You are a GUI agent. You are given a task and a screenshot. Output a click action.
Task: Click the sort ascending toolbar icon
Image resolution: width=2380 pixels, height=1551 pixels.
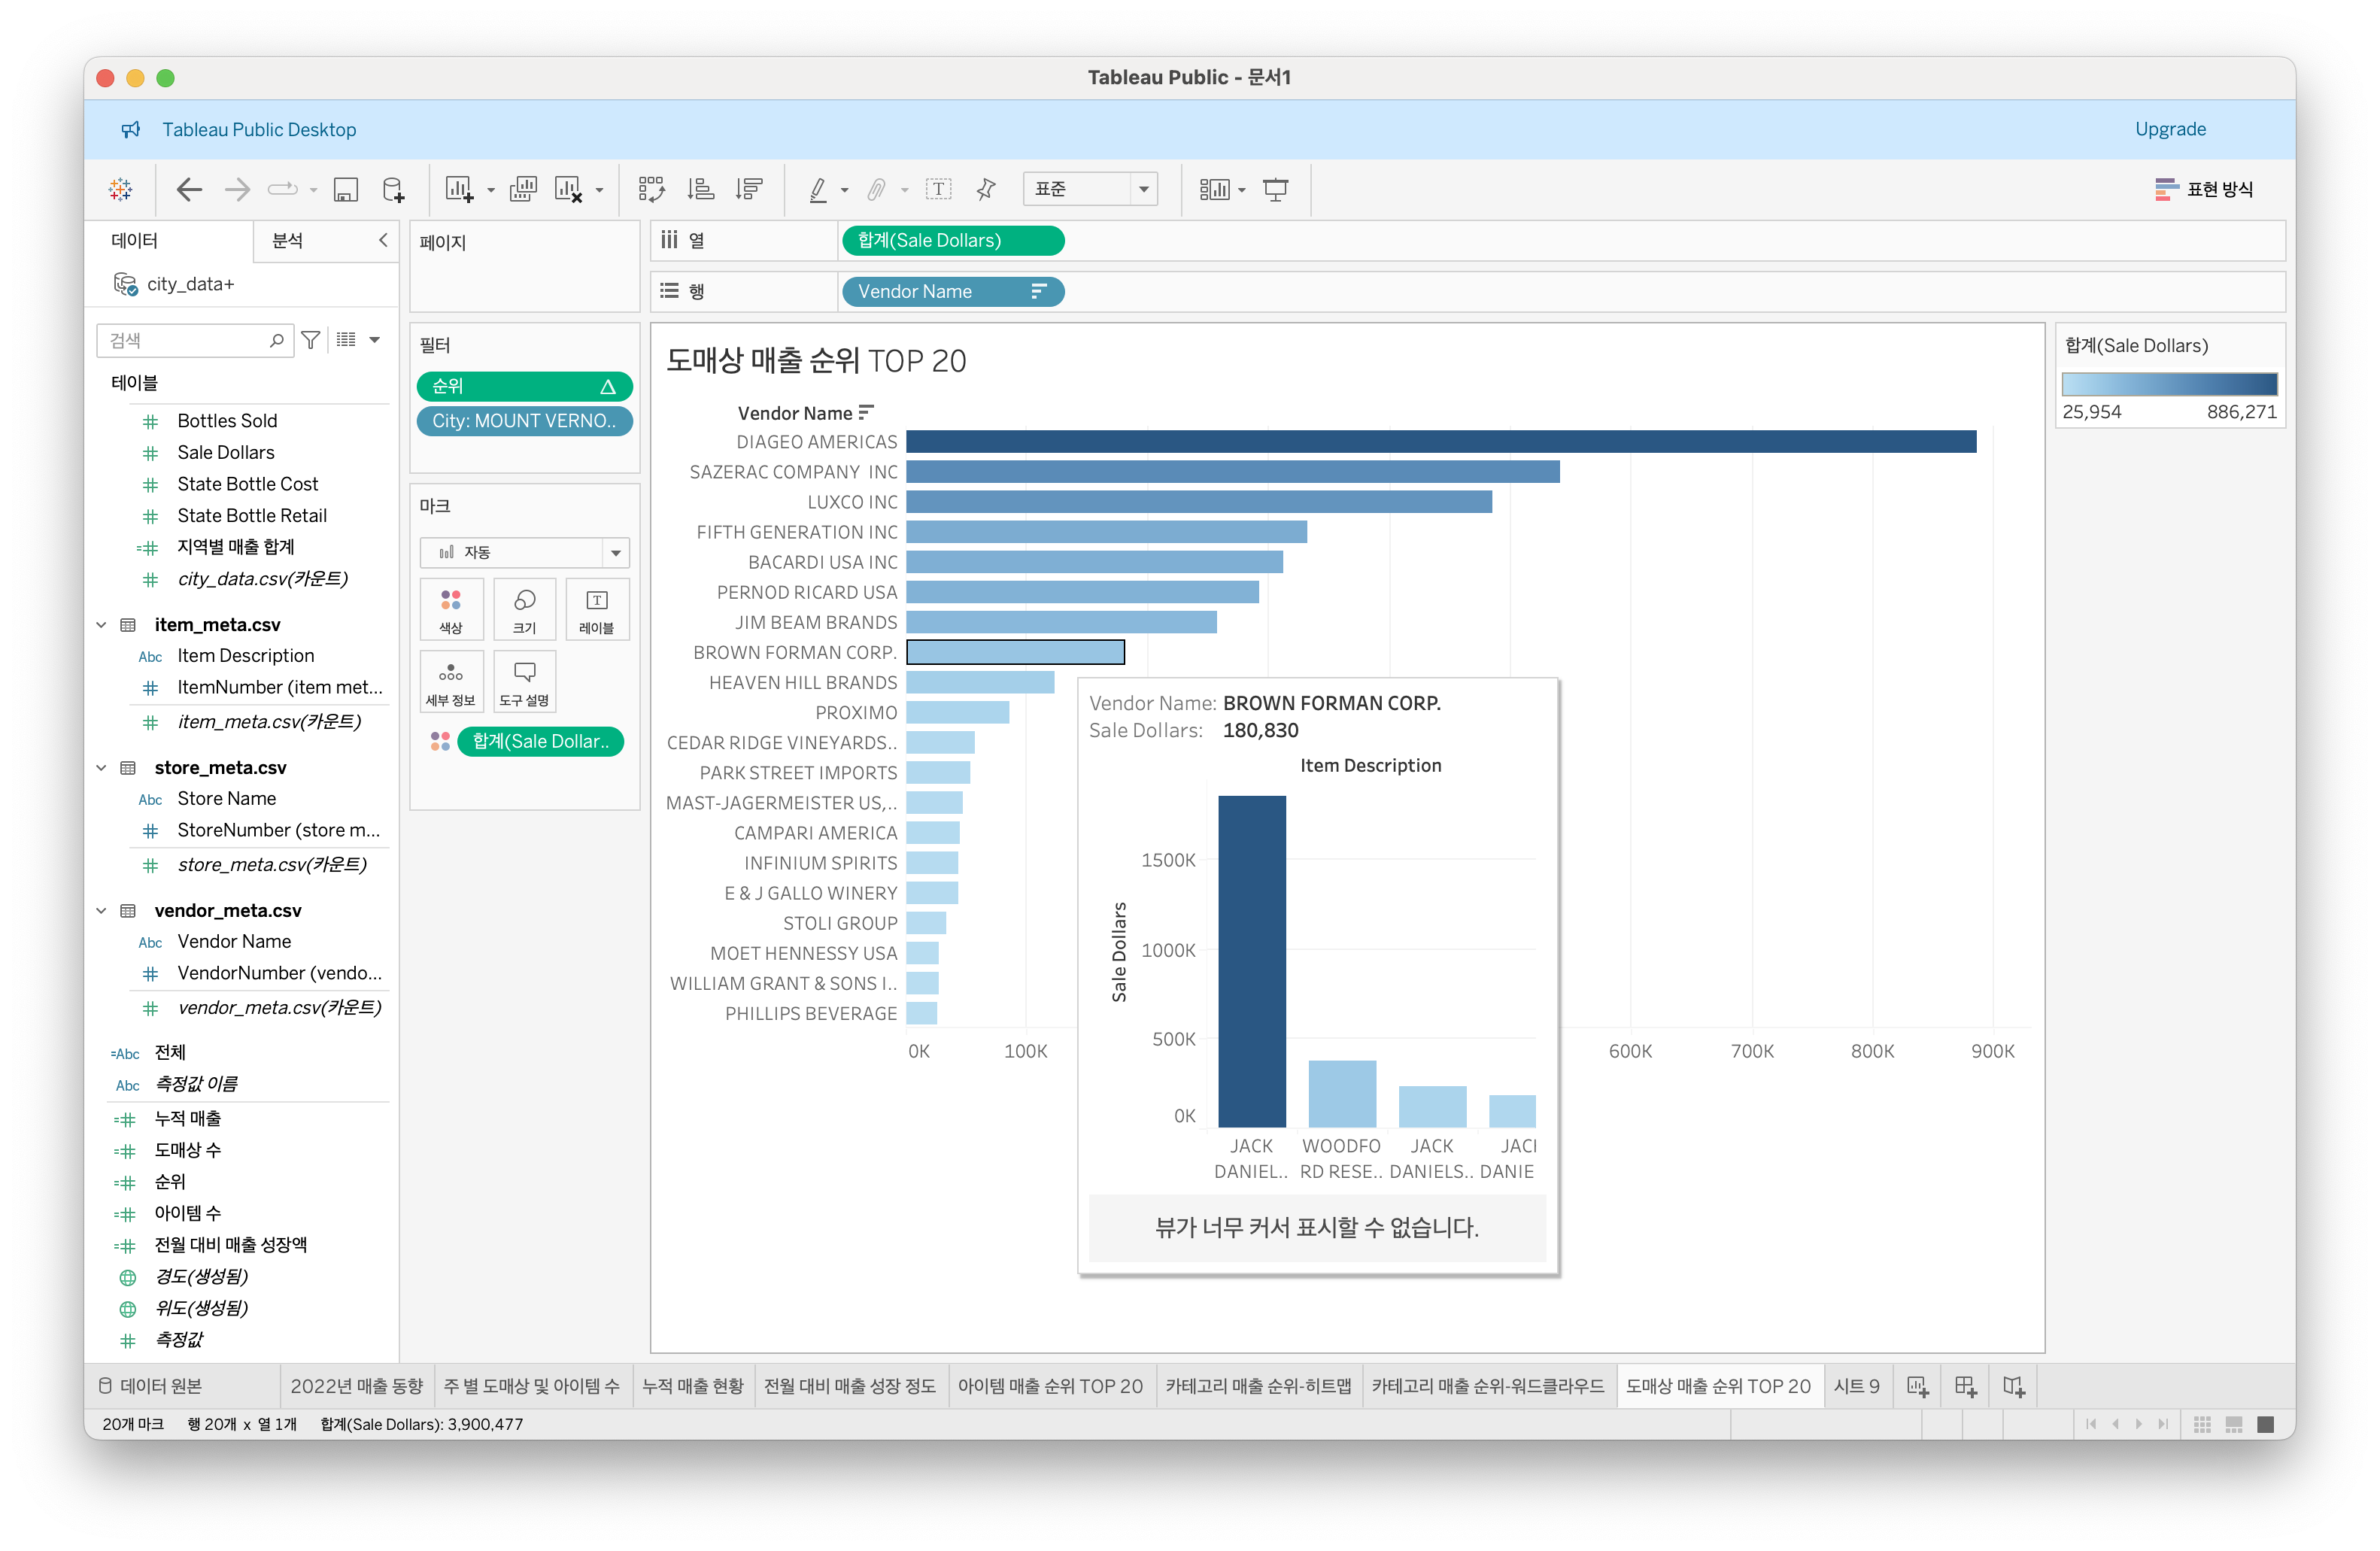(700, 189)
